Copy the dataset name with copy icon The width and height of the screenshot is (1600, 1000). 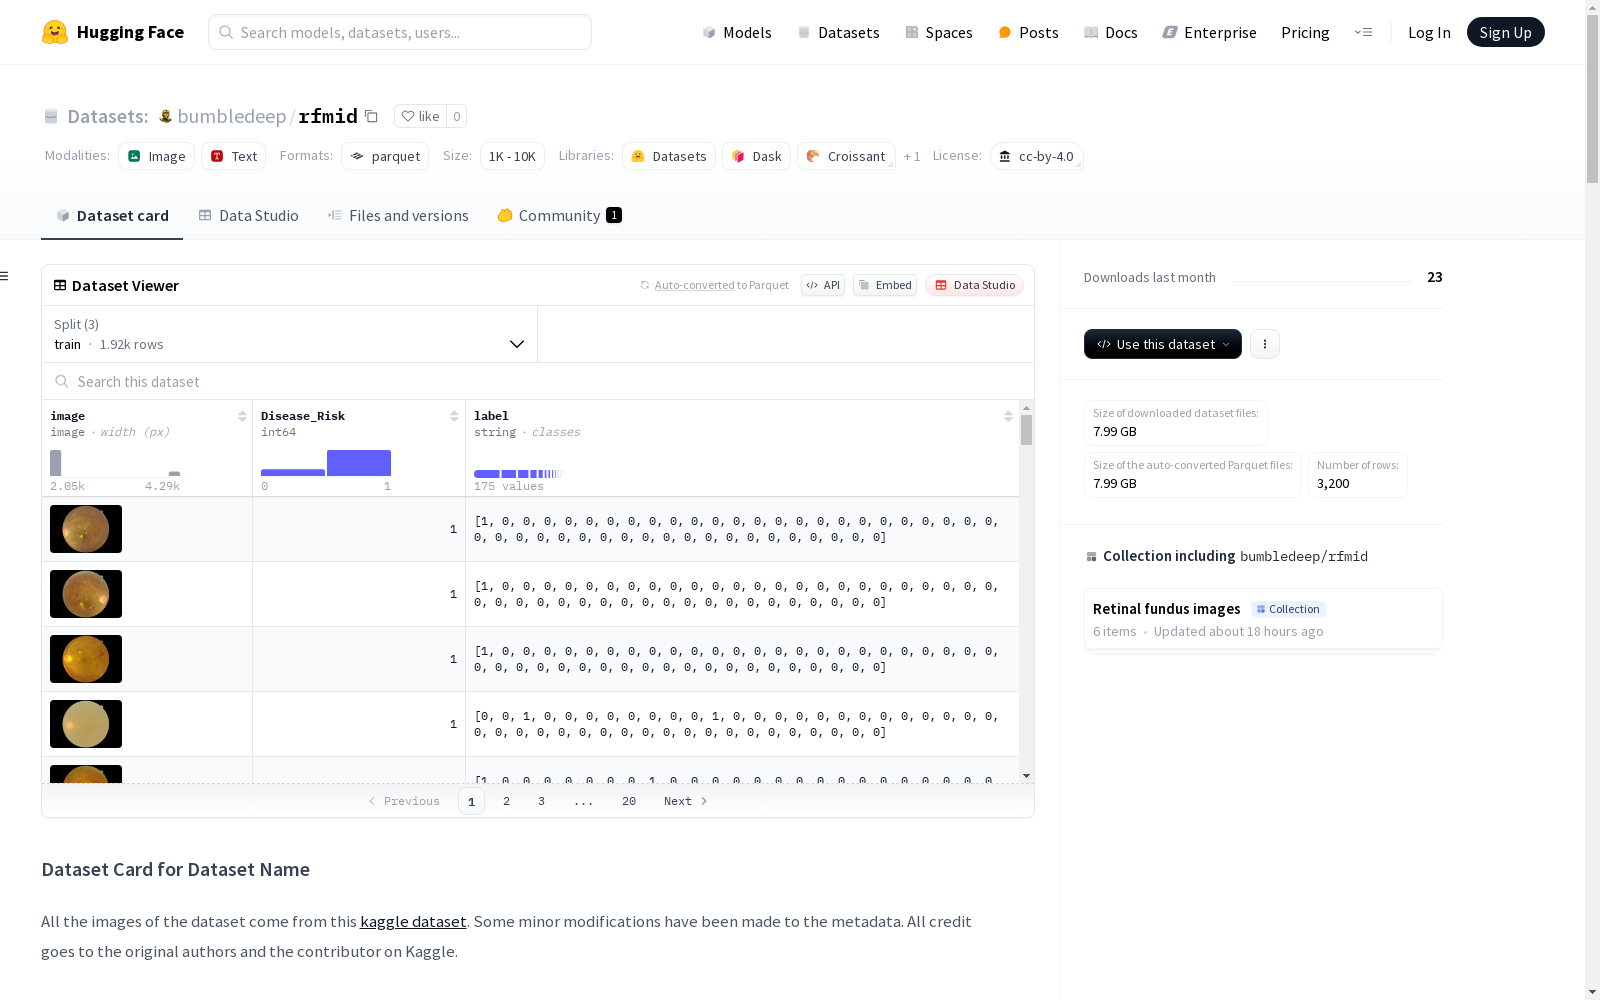pos(371,116)
